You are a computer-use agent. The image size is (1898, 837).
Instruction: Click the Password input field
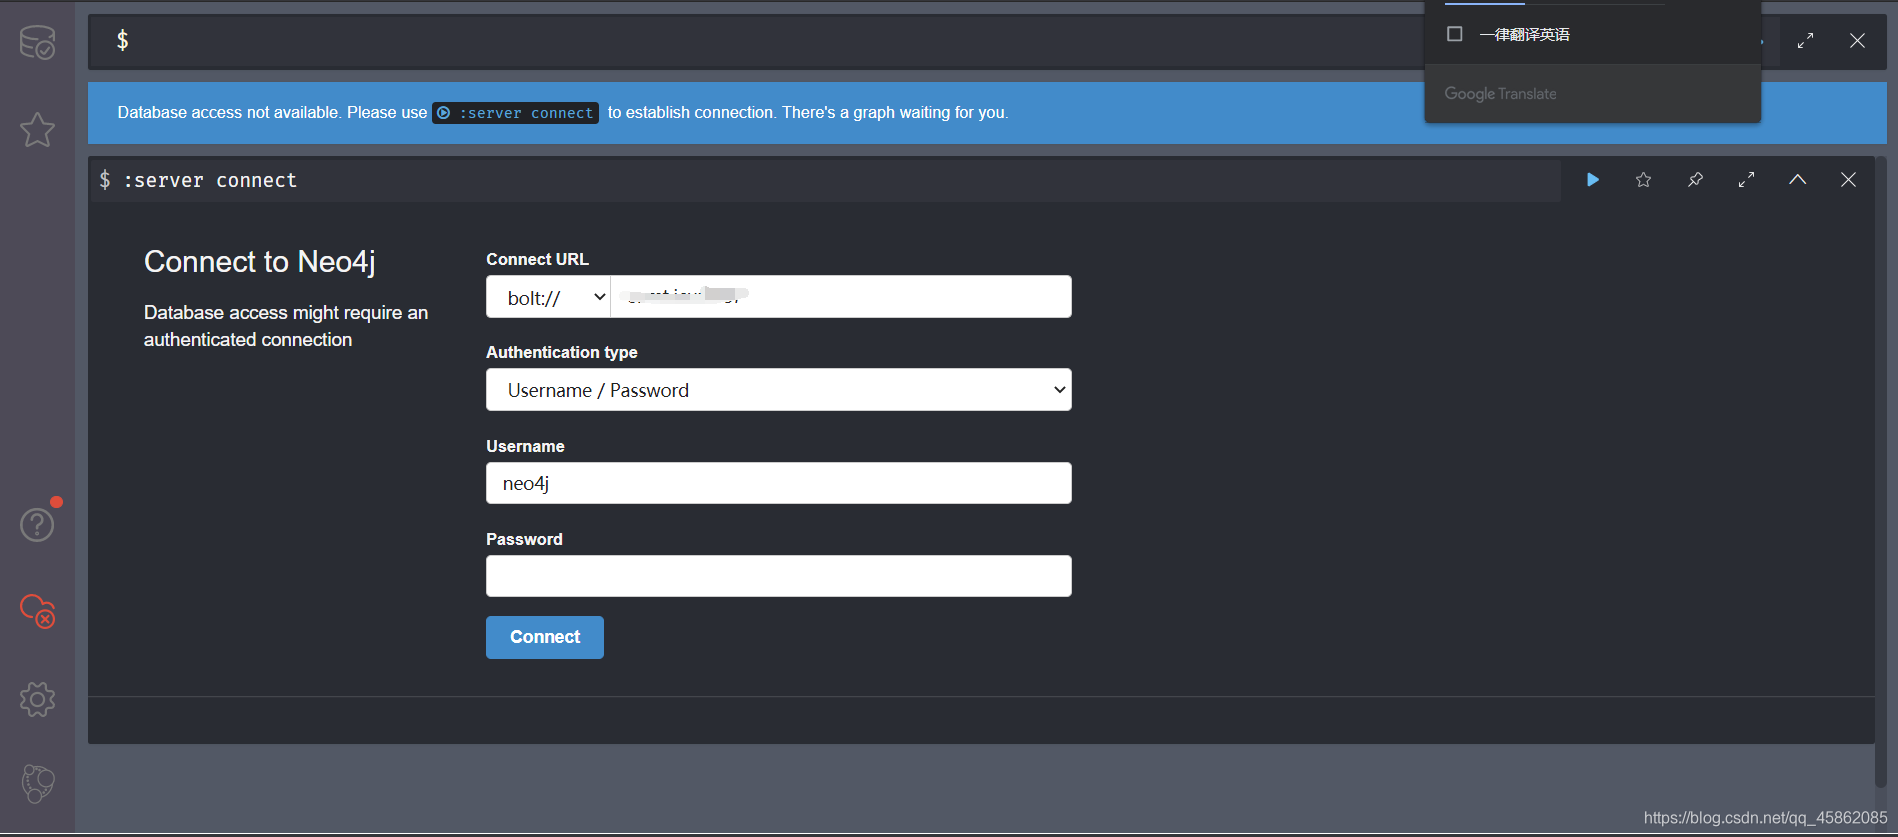point(779,576)
